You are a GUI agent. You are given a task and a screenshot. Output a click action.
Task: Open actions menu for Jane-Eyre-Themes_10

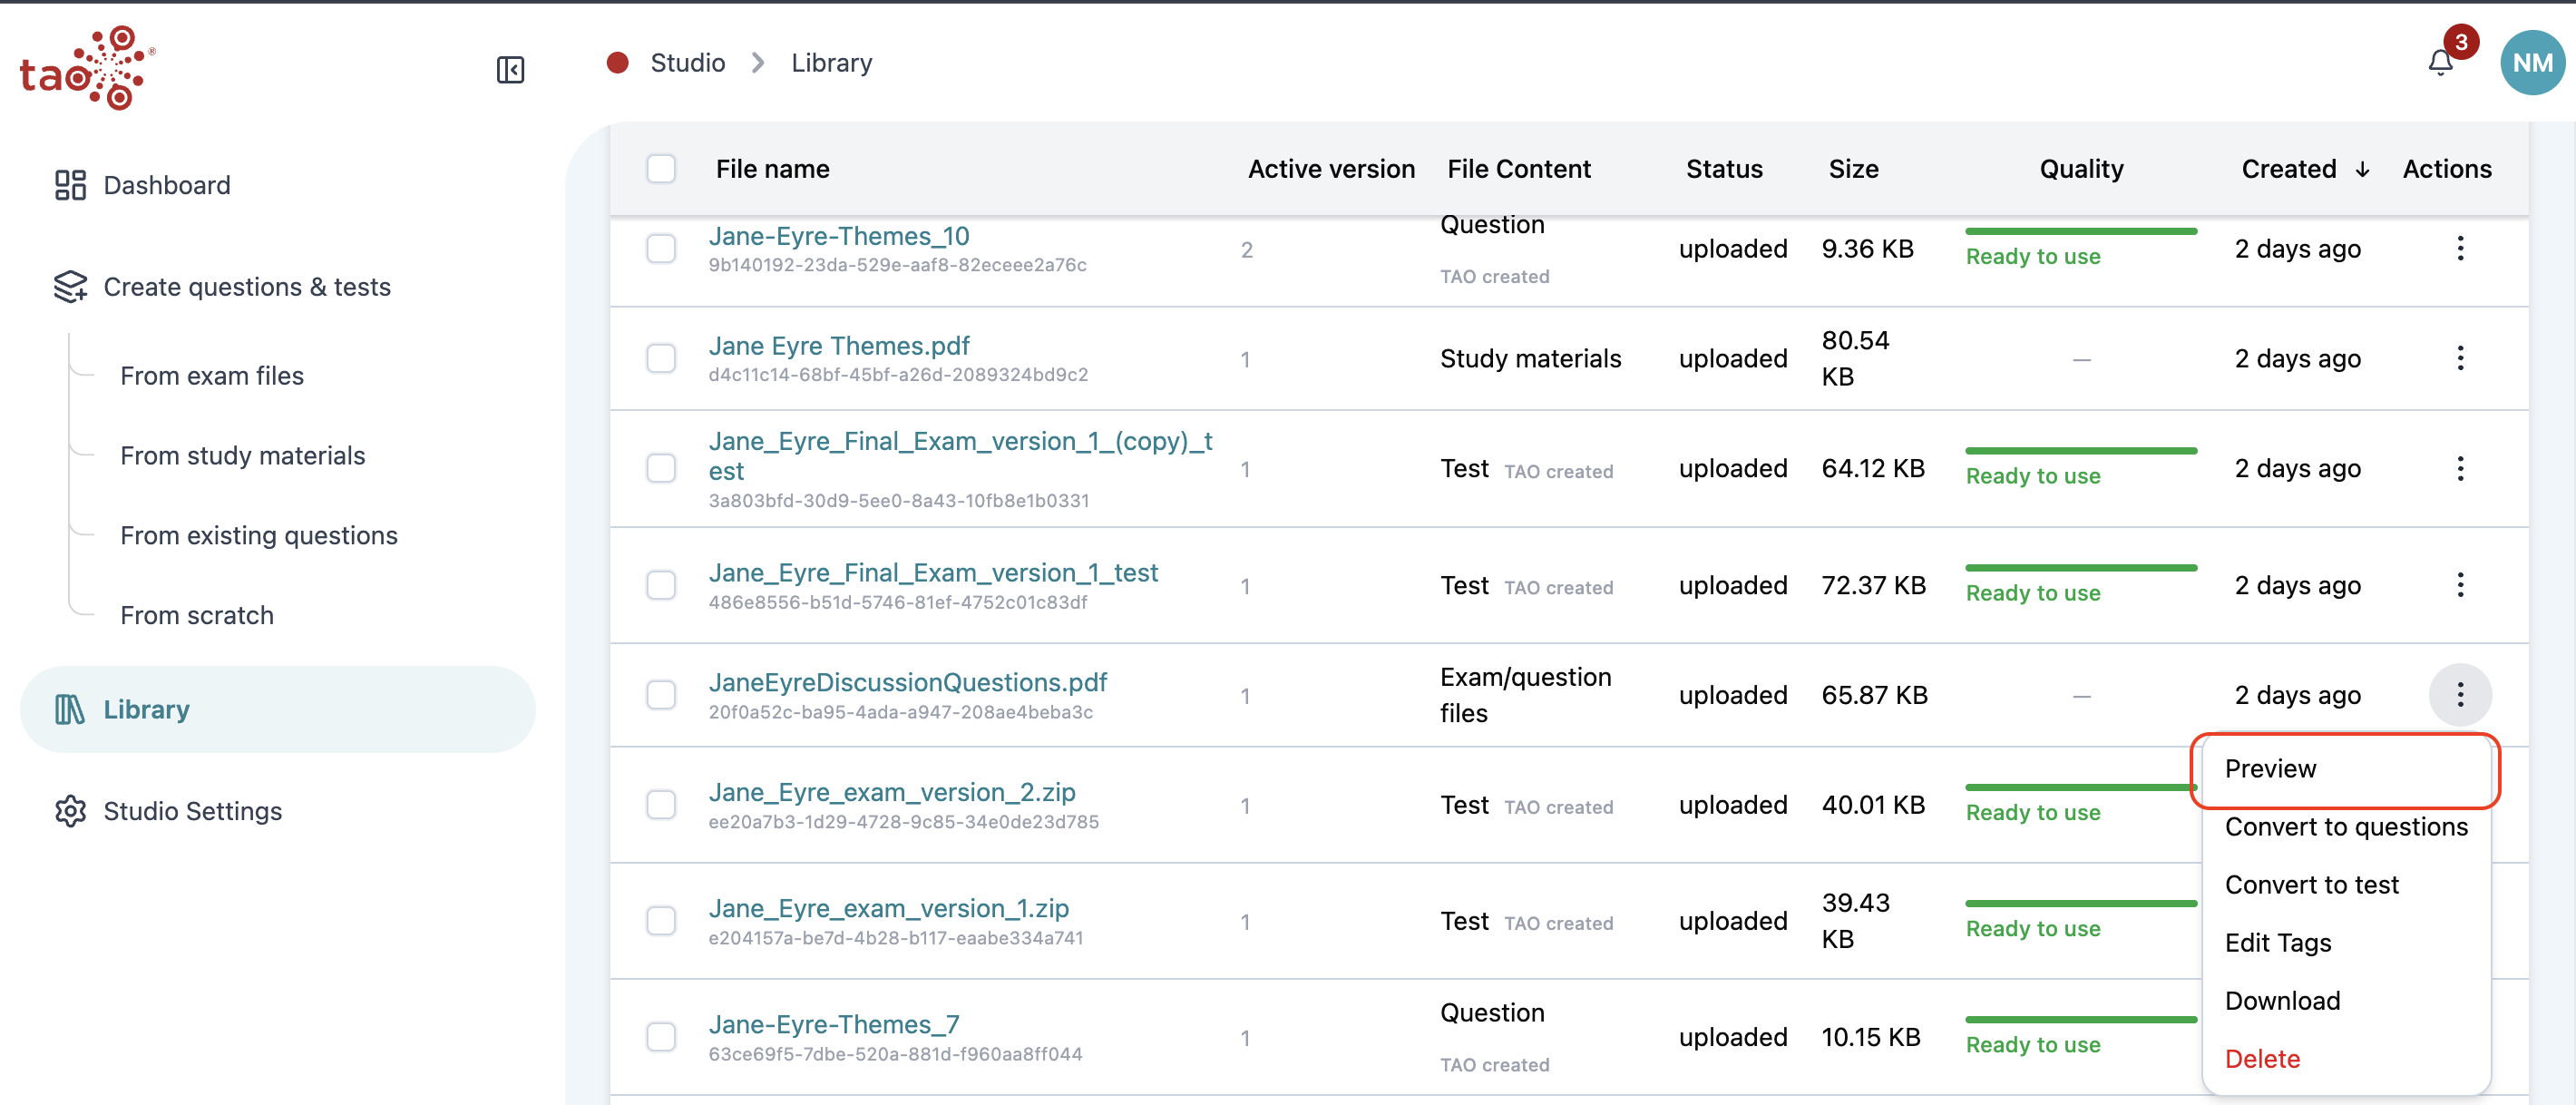point(2460,249)
